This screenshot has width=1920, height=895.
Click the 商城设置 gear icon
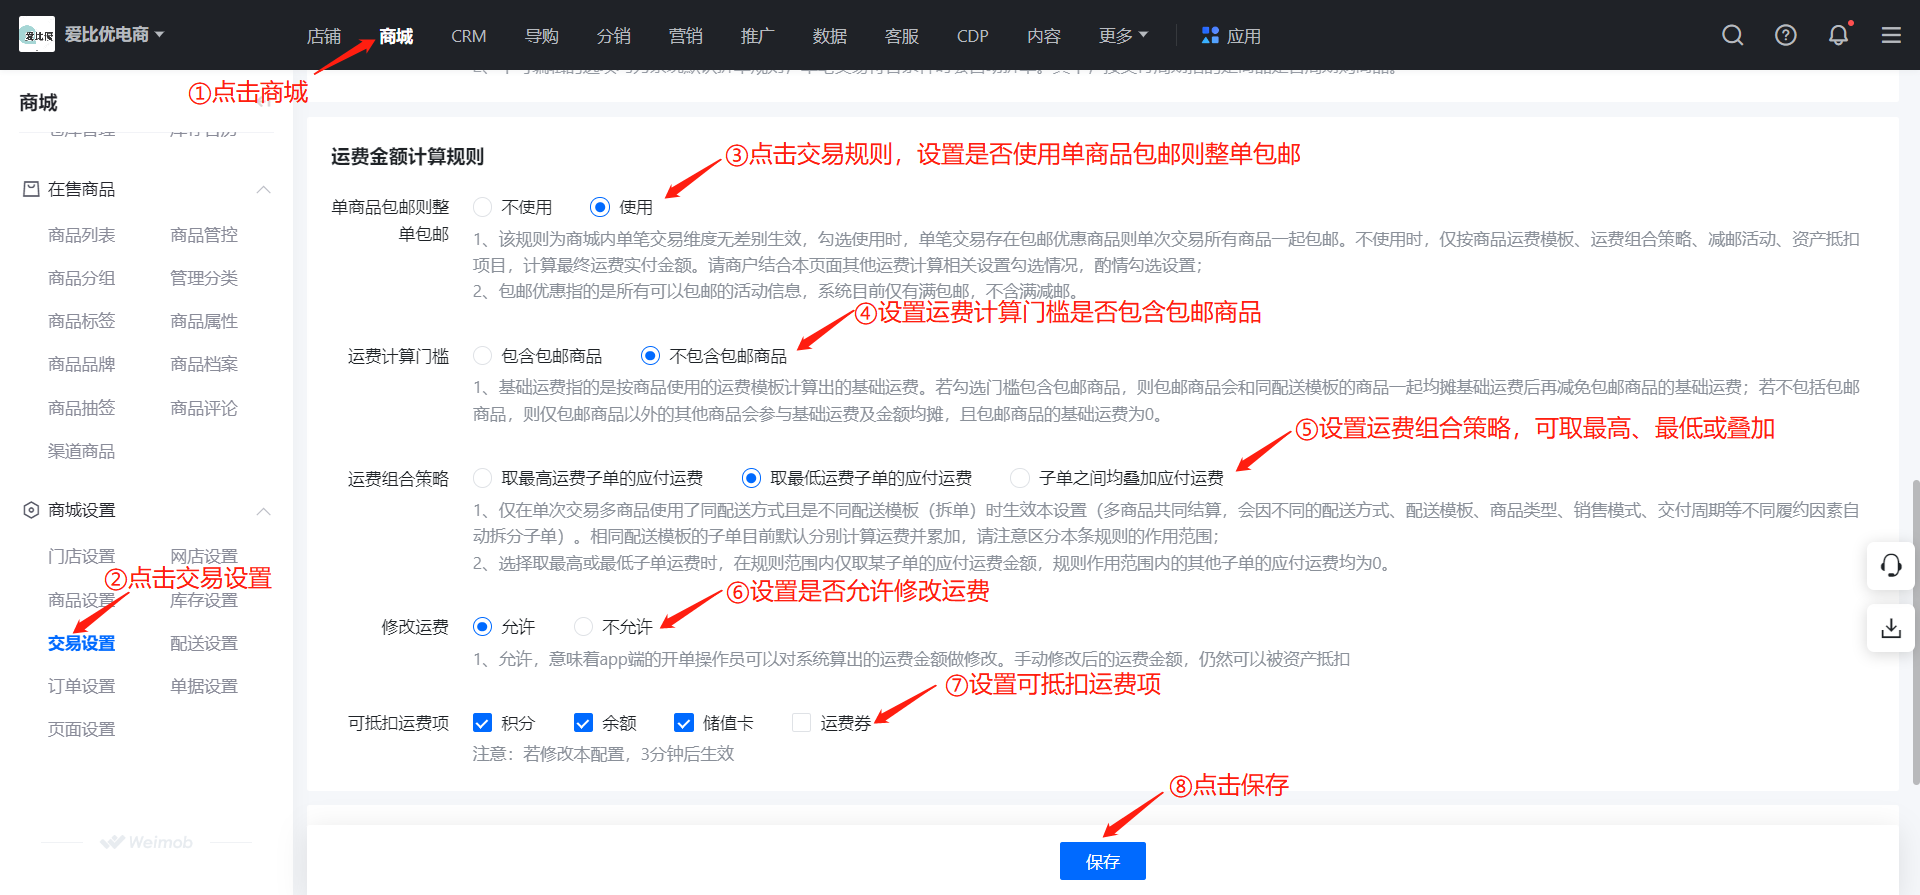pos(31,510)
